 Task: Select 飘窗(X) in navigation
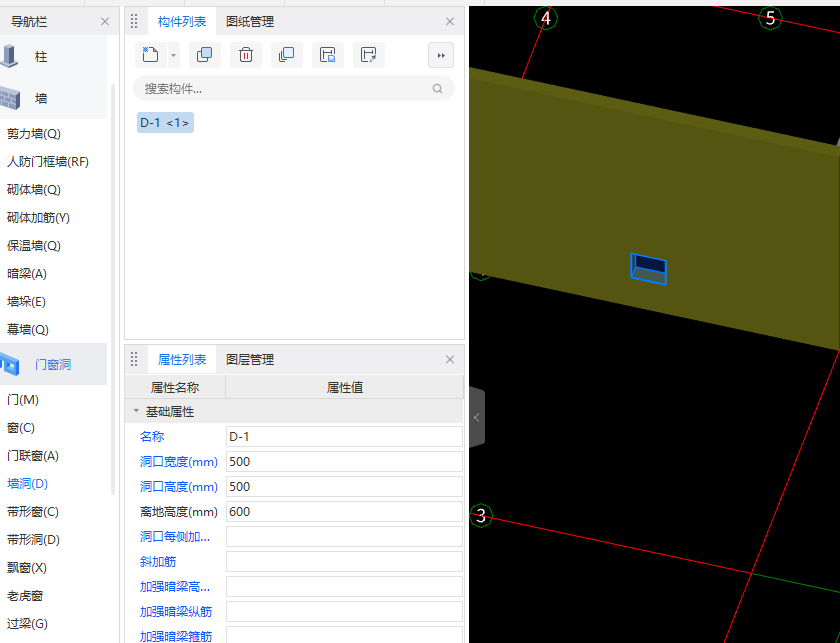coord(27,567)
